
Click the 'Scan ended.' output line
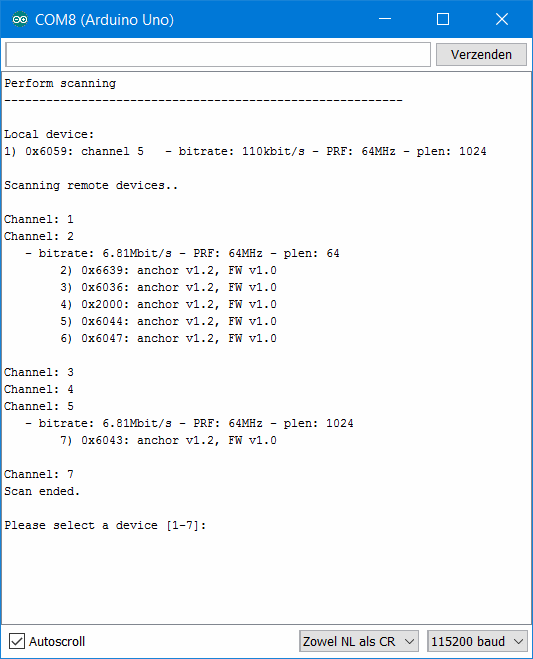(42, 491)
